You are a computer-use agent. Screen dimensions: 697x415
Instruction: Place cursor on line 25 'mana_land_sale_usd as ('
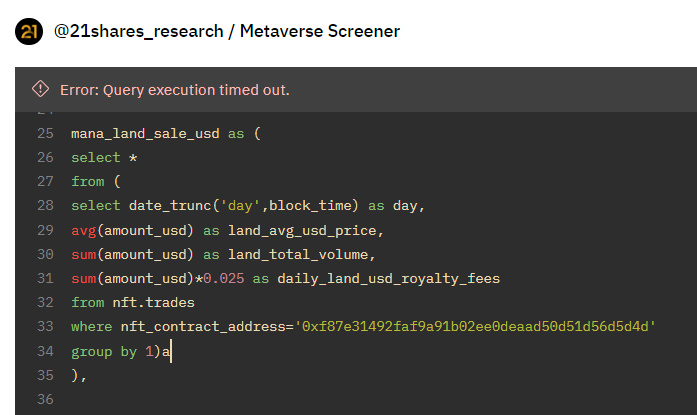pos(166,134)
